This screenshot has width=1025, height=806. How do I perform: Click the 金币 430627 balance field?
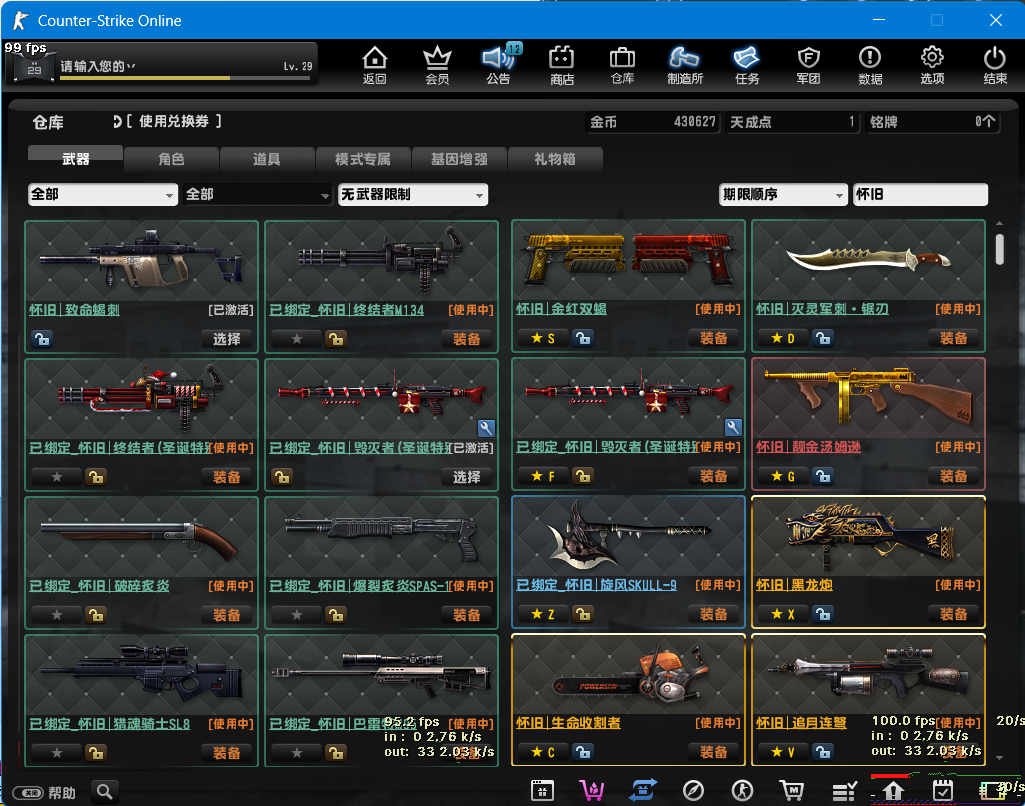pyautogui.click(x=652, y=122)
